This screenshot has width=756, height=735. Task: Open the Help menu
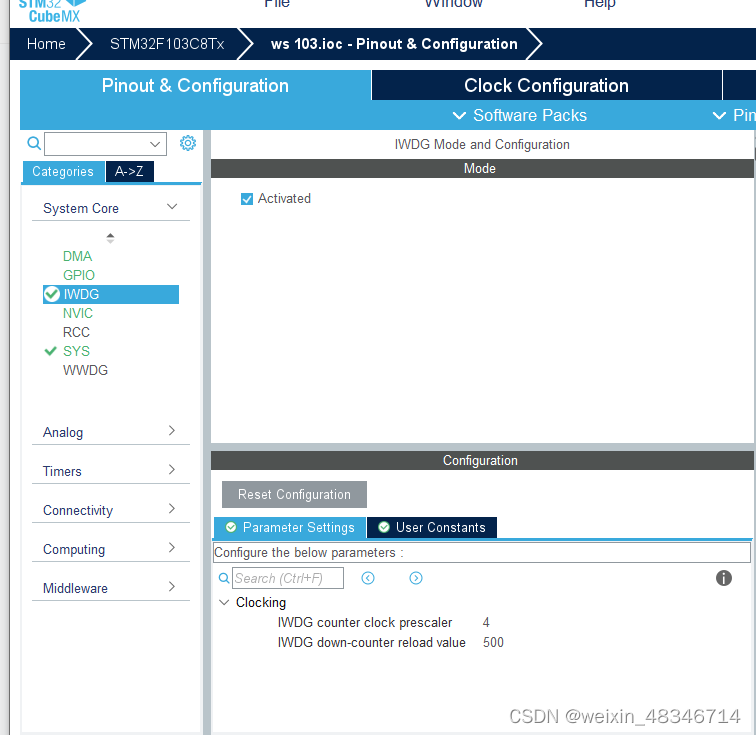point(599,4)
